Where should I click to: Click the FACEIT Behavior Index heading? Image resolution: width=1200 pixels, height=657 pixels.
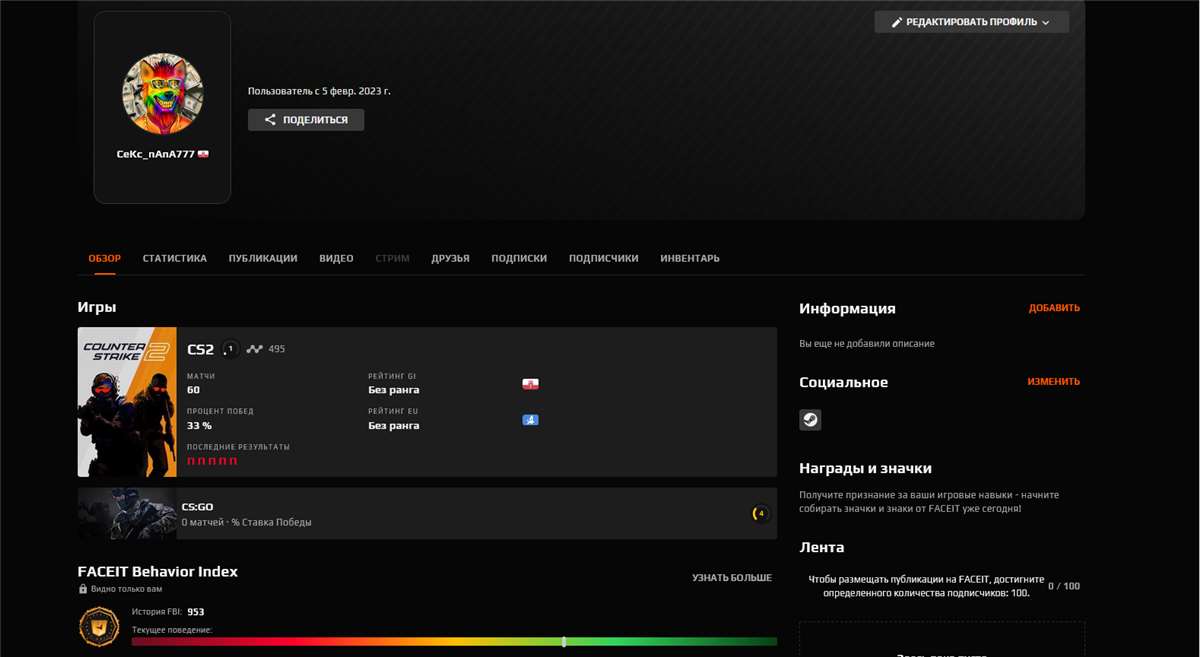point(158,572)
